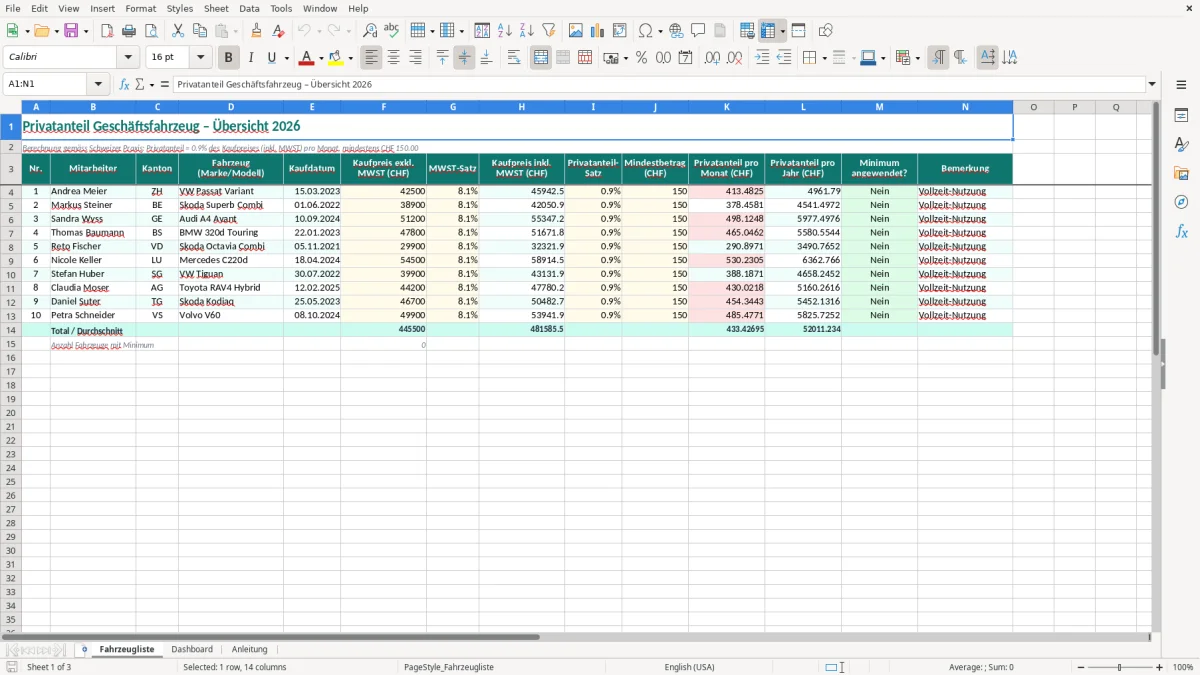Click the formula input line field

[x=659, y=84]
